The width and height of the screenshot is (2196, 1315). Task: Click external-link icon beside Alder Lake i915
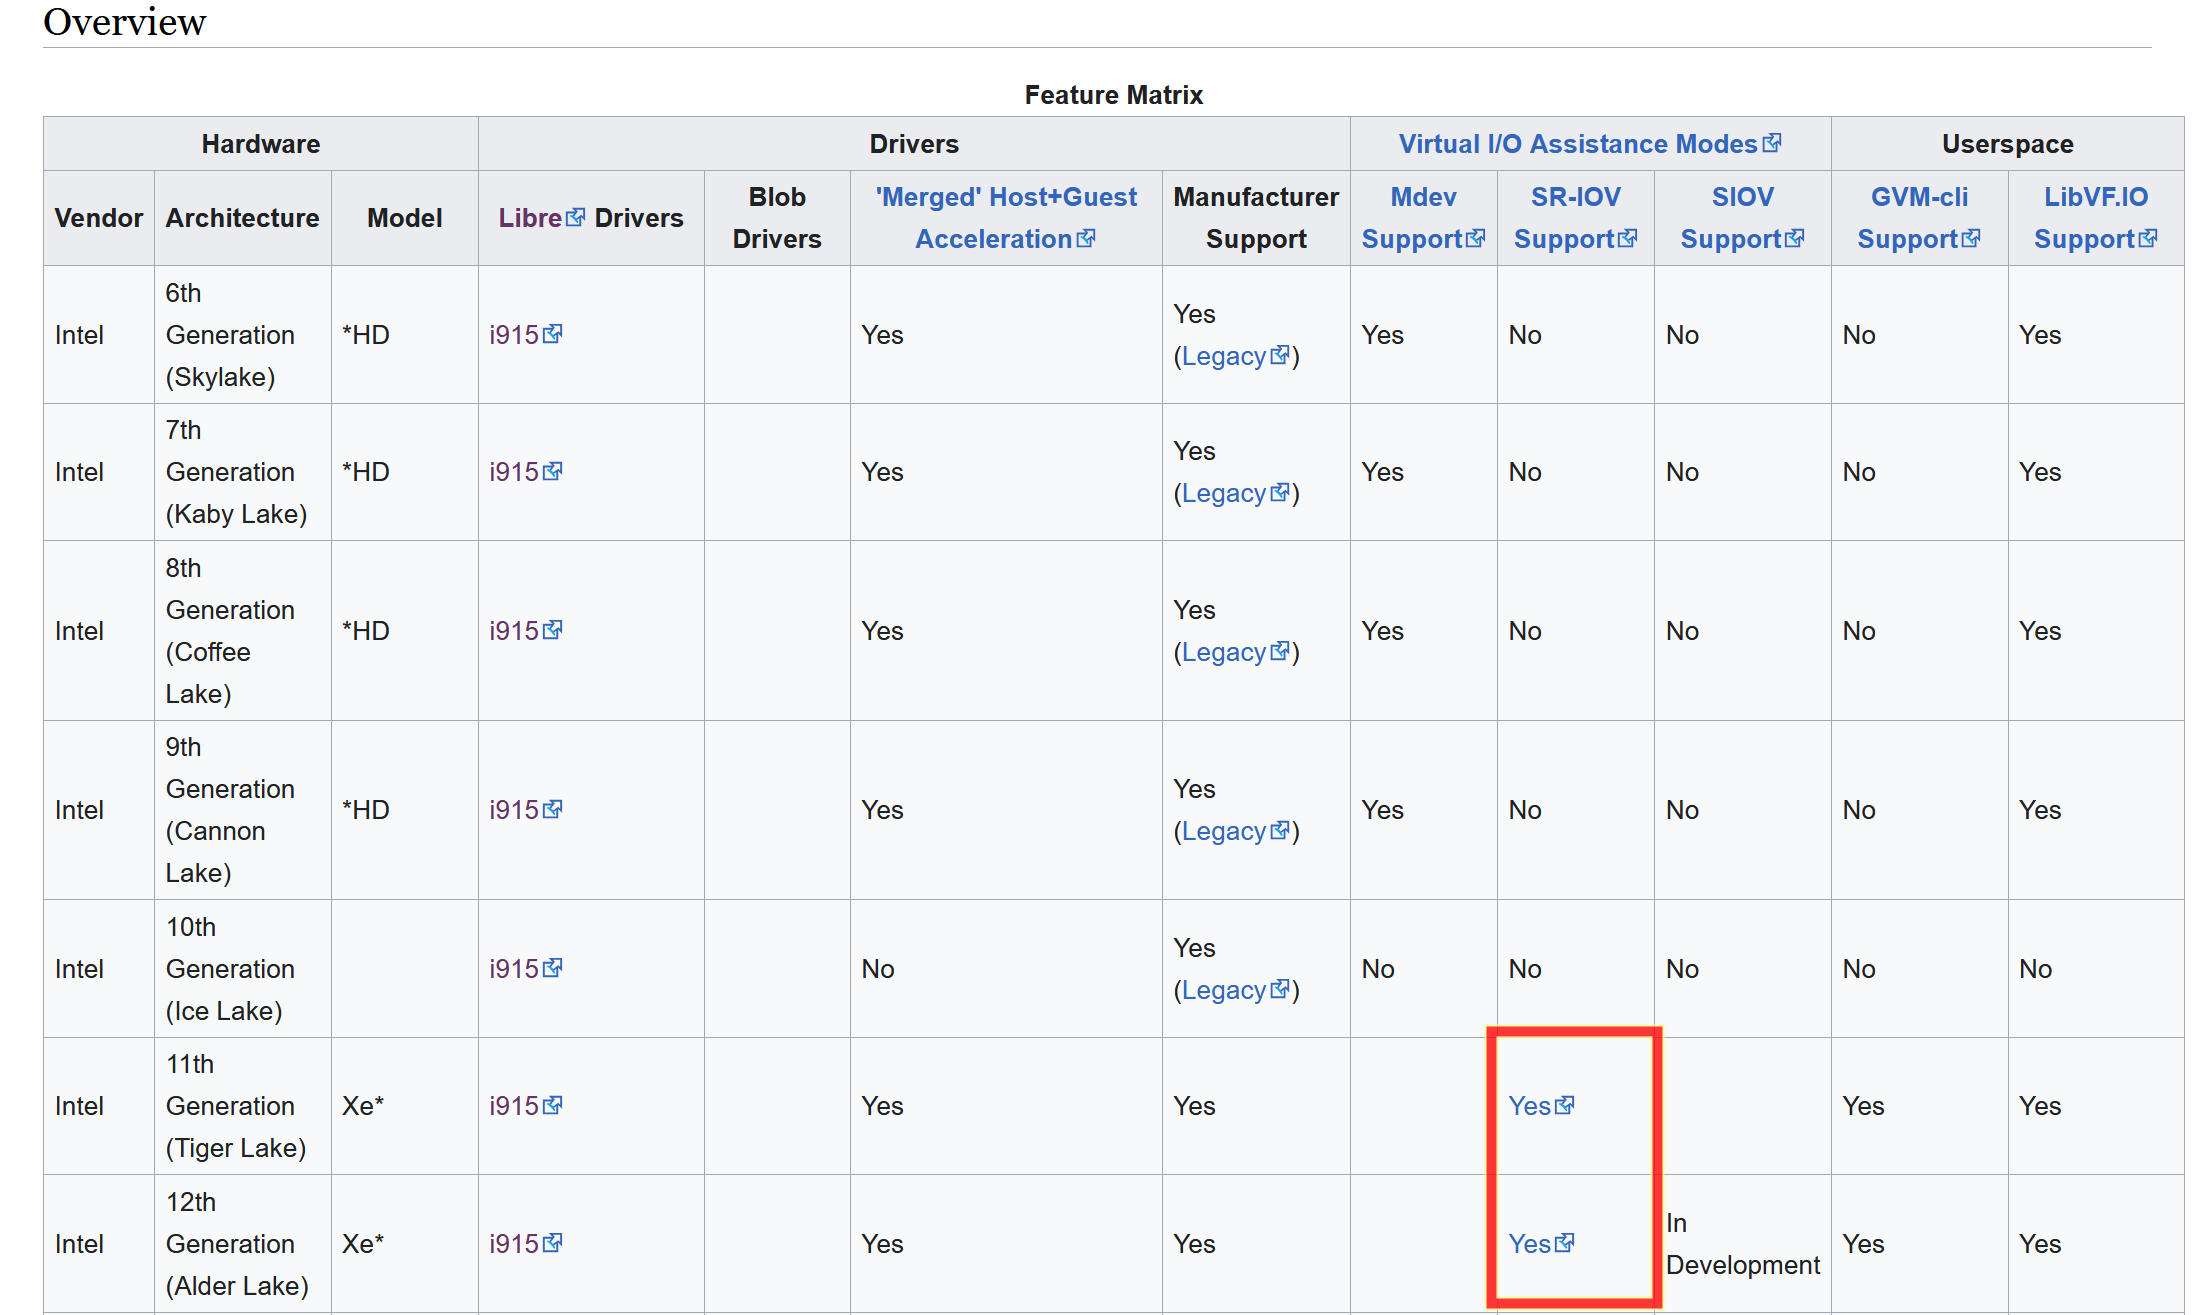pos(553,1243)
